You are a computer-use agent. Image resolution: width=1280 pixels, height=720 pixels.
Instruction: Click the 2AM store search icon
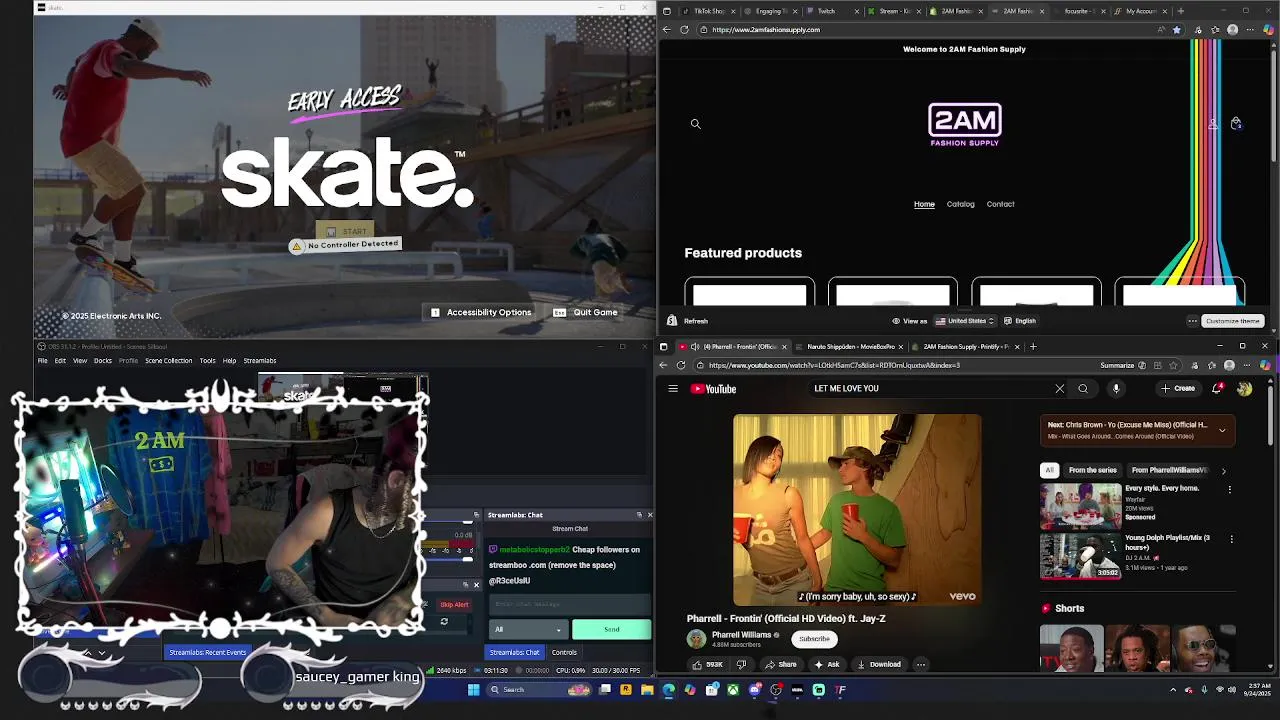click(696, 124)
